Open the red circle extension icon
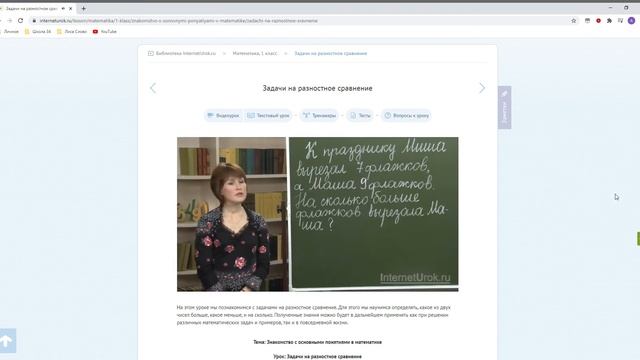640x360 pixels. pos(598,20)
